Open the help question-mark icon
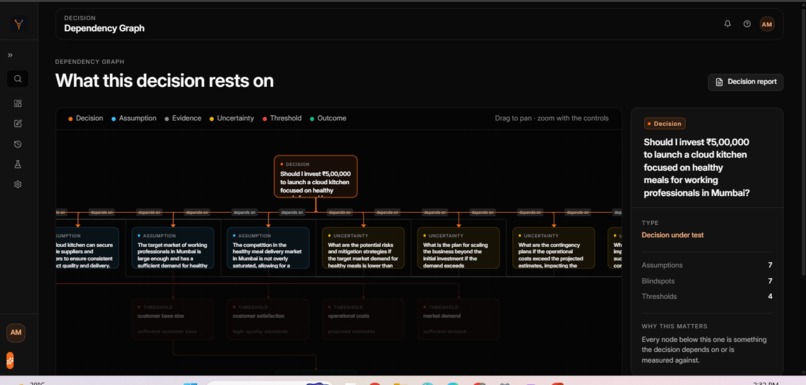806x385 pixels. tap(747, 24)
